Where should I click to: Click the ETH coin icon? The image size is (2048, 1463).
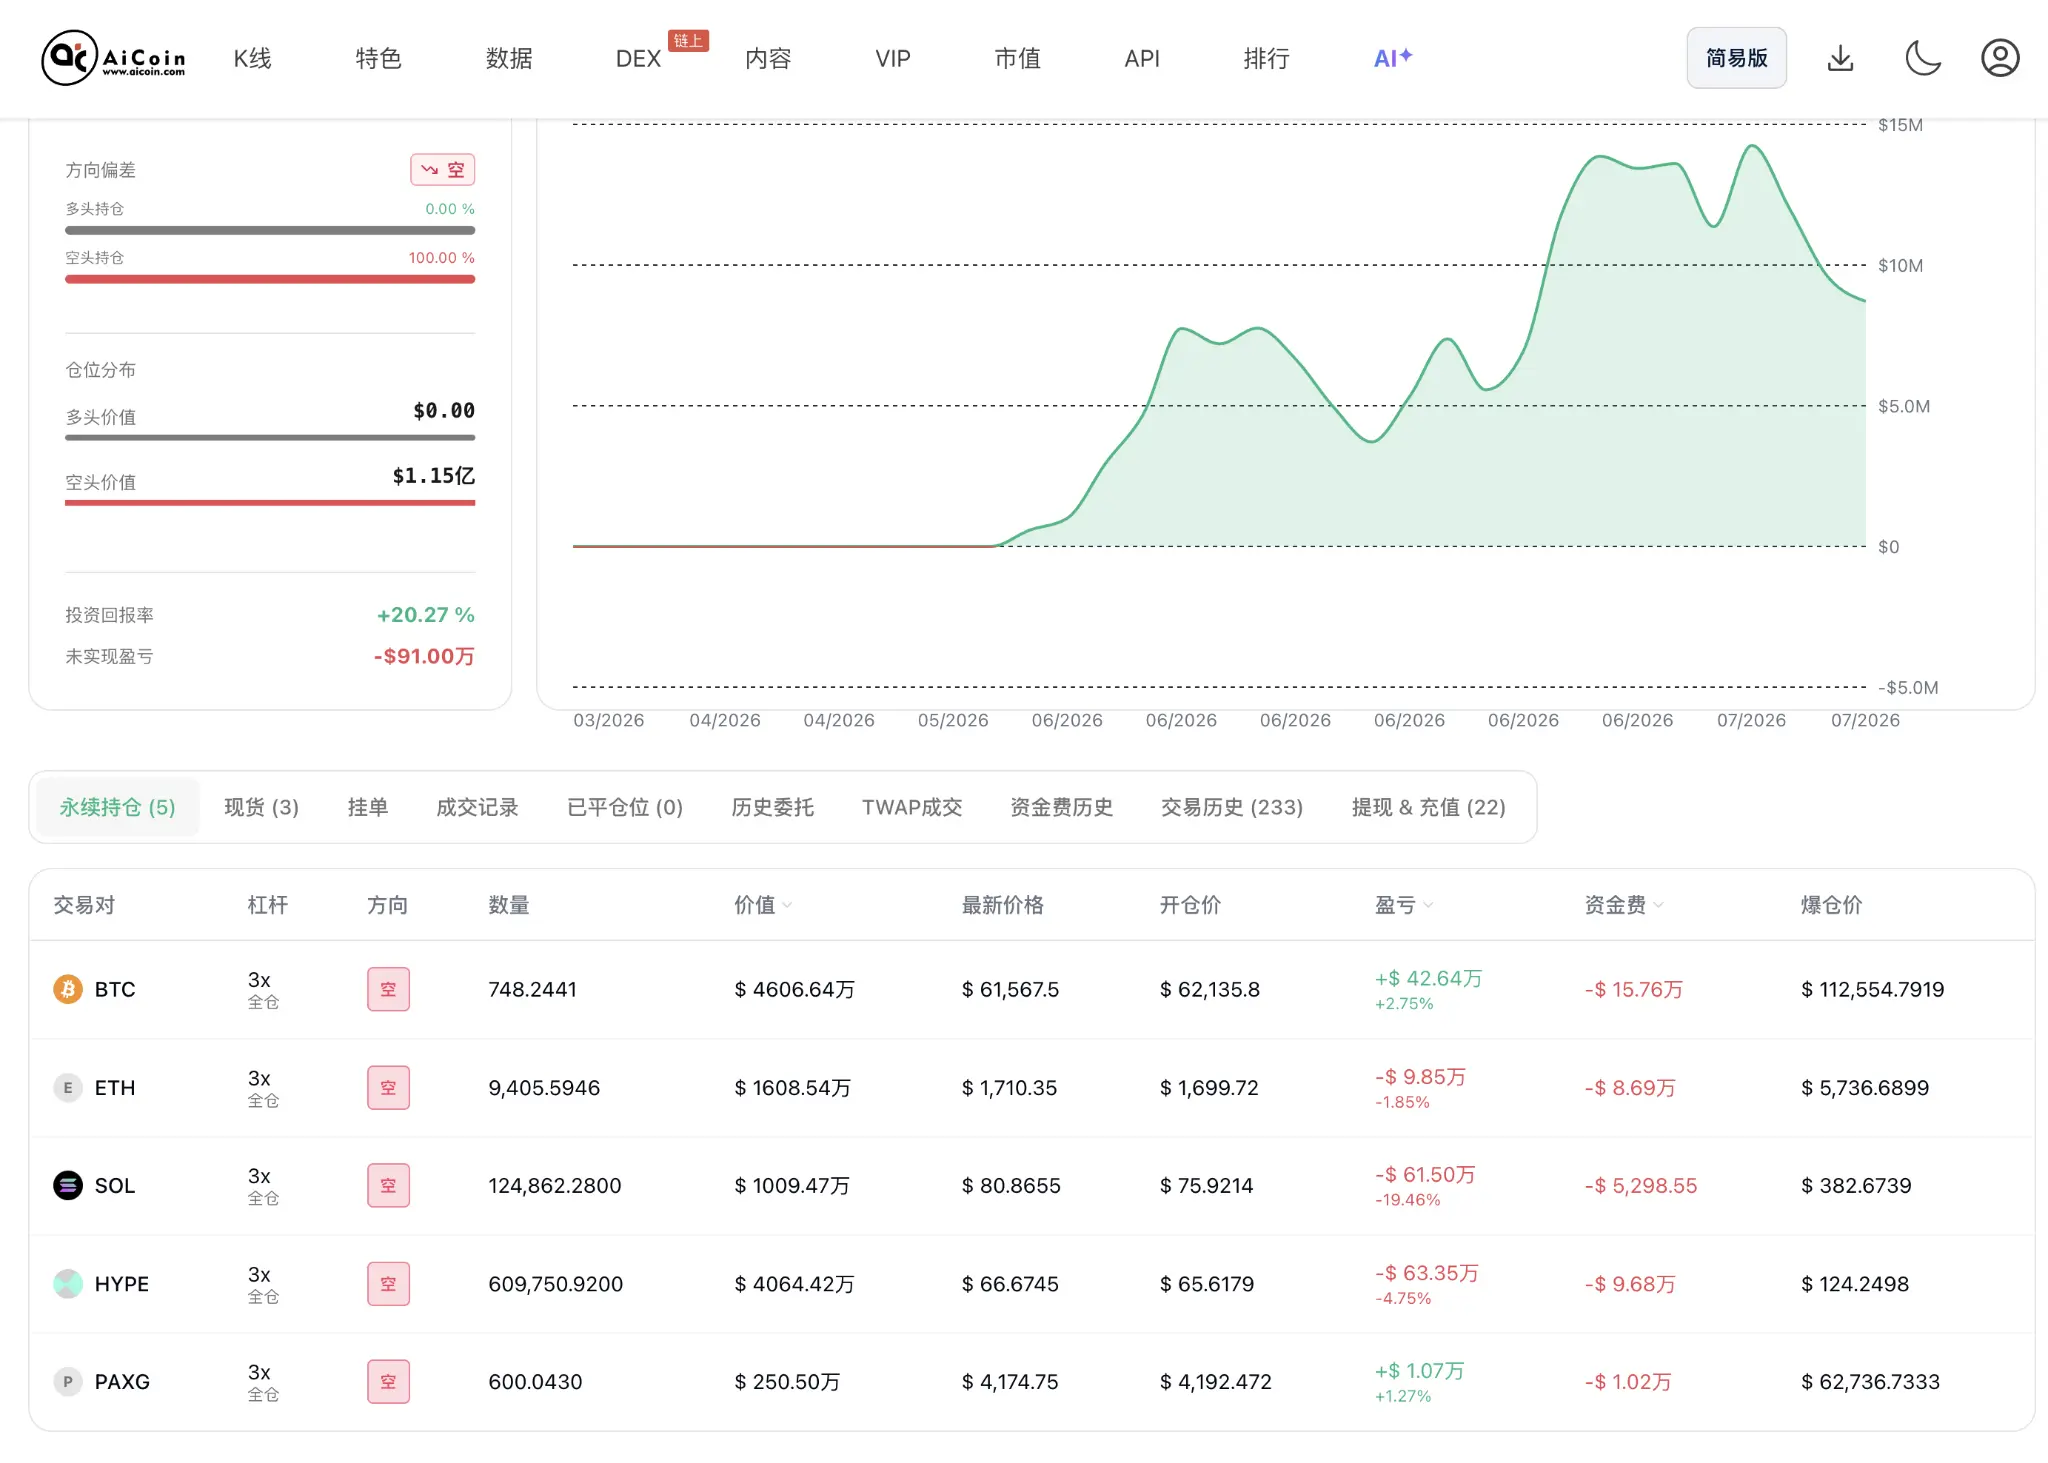point(68,1087)
